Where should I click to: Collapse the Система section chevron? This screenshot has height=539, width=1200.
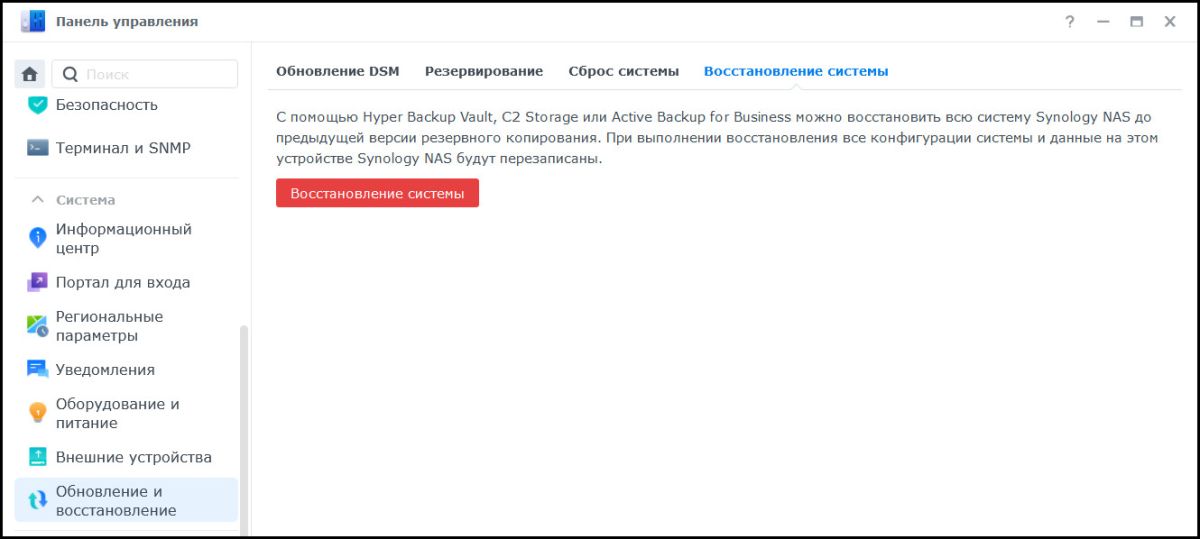tap(38, 200)
